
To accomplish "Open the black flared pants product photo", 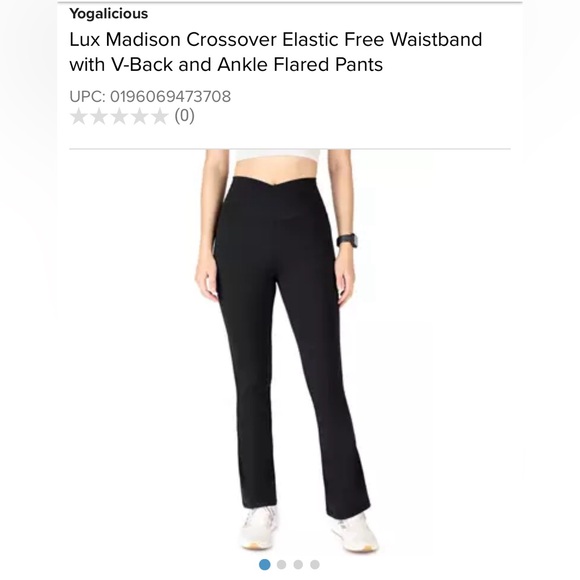I will 287,351.
